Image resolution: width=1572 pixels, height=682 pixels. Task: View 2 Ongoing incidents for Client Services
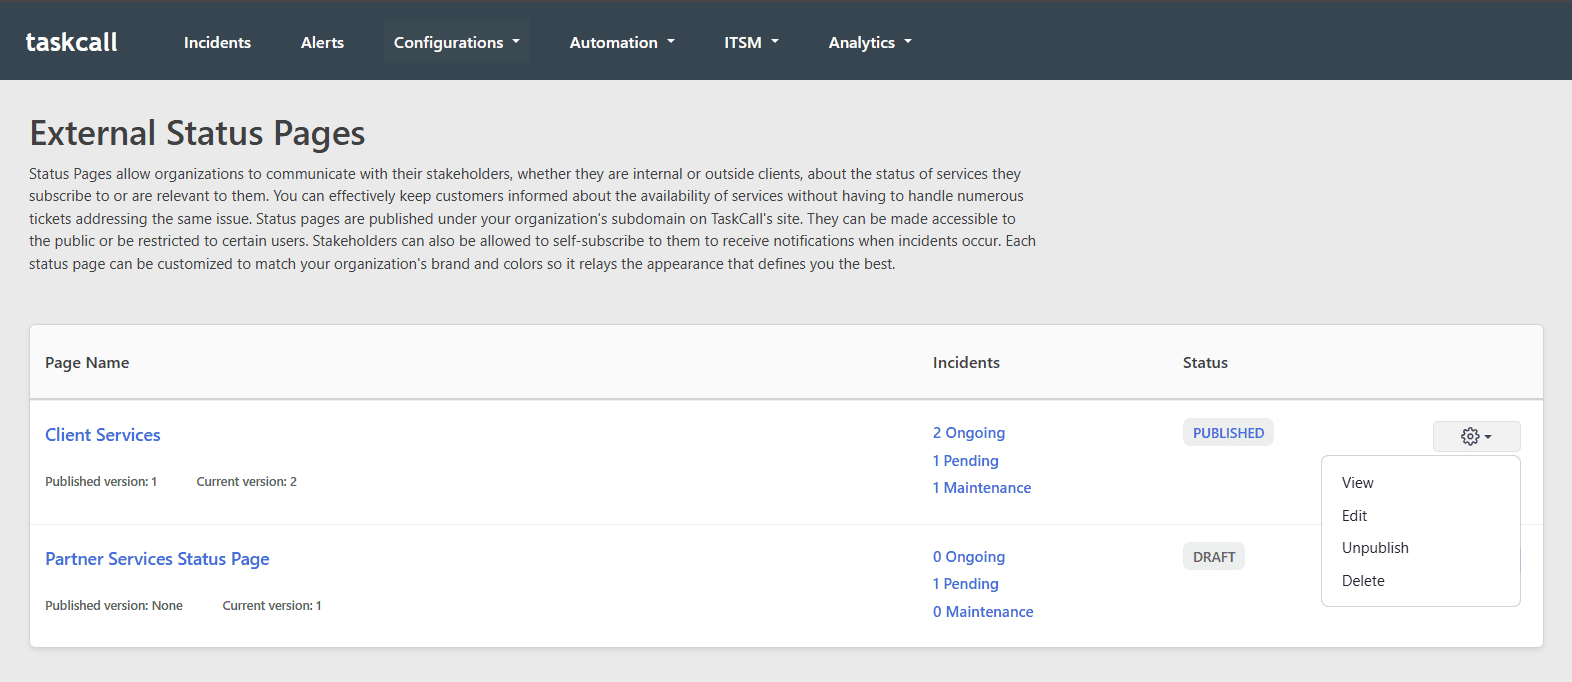968,433
